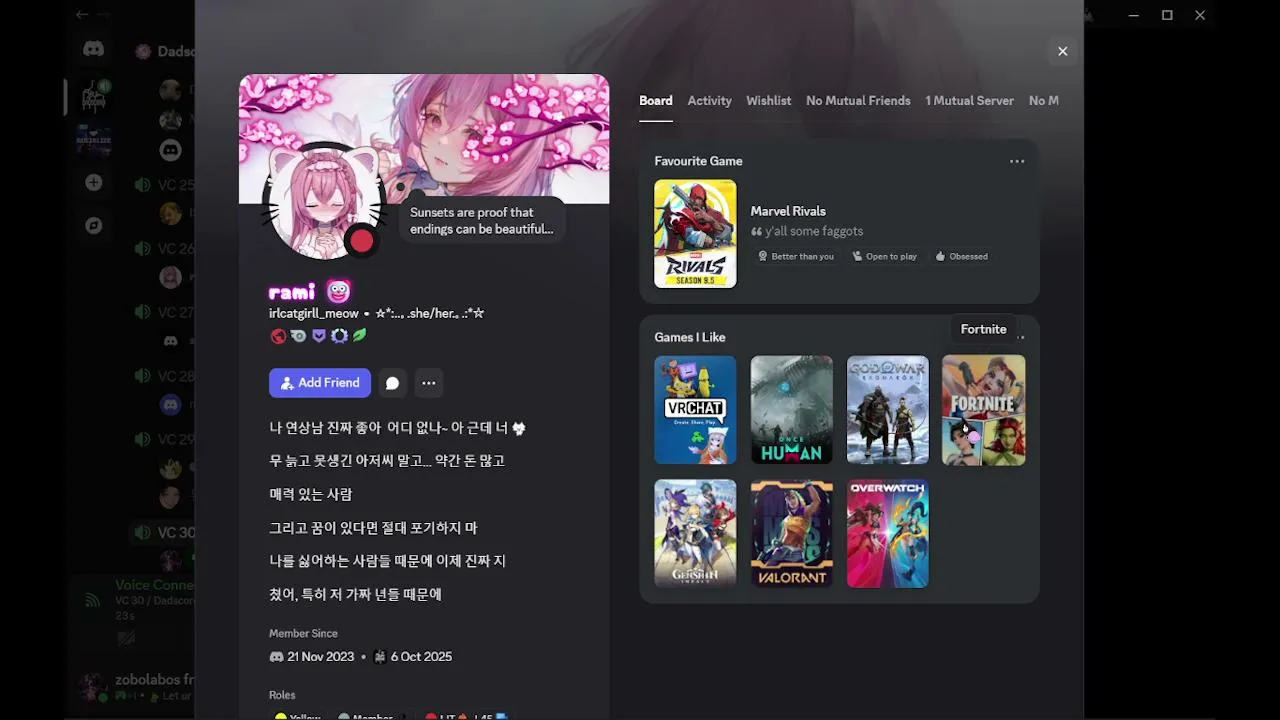Join voice channel VC 28 in background
The image size is (1280, 720).
tap(165, 376)
